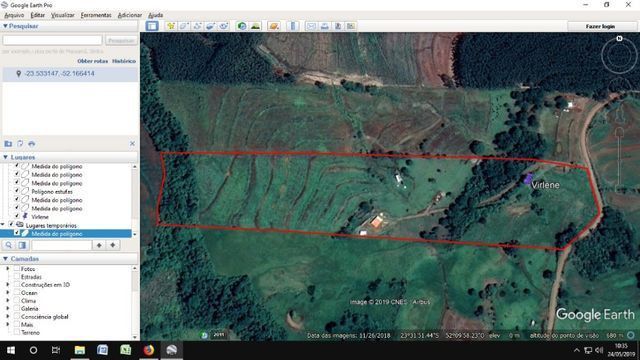Add a new placemark pin

[171, 26]
